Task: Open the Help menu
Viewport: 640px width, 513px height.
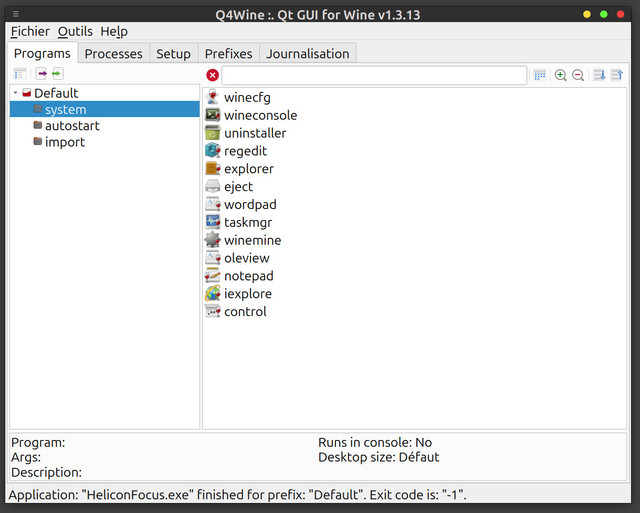Action: pos(114,31)
